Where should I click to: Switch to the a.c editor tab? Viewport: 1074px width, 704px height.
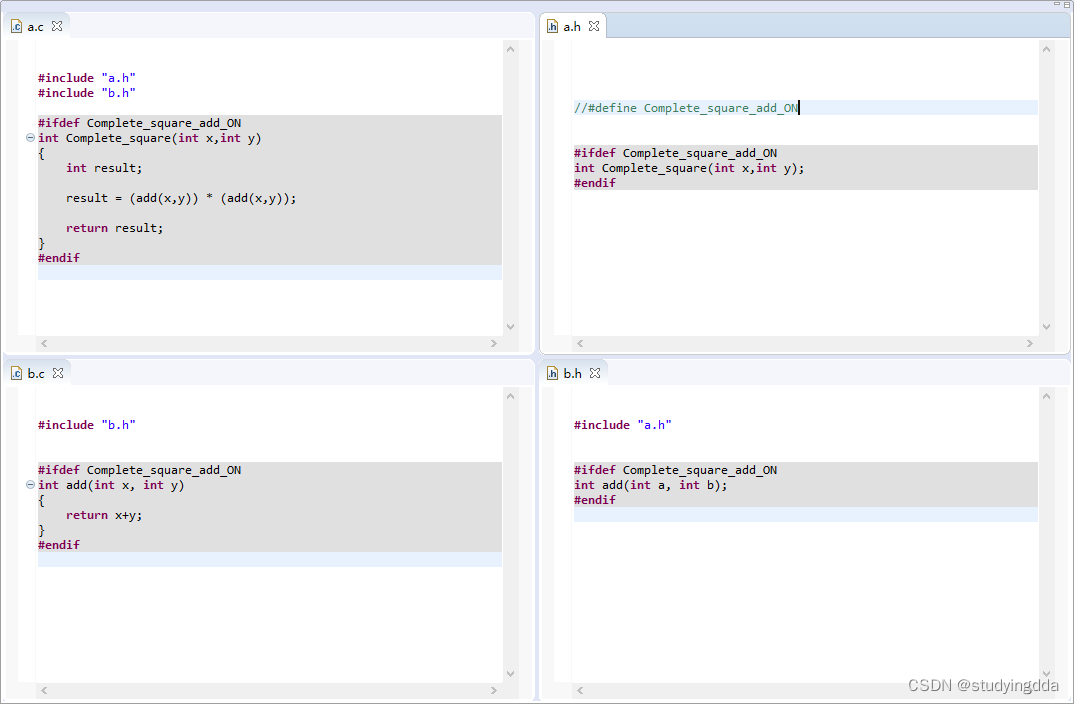[x=36, y=27]
